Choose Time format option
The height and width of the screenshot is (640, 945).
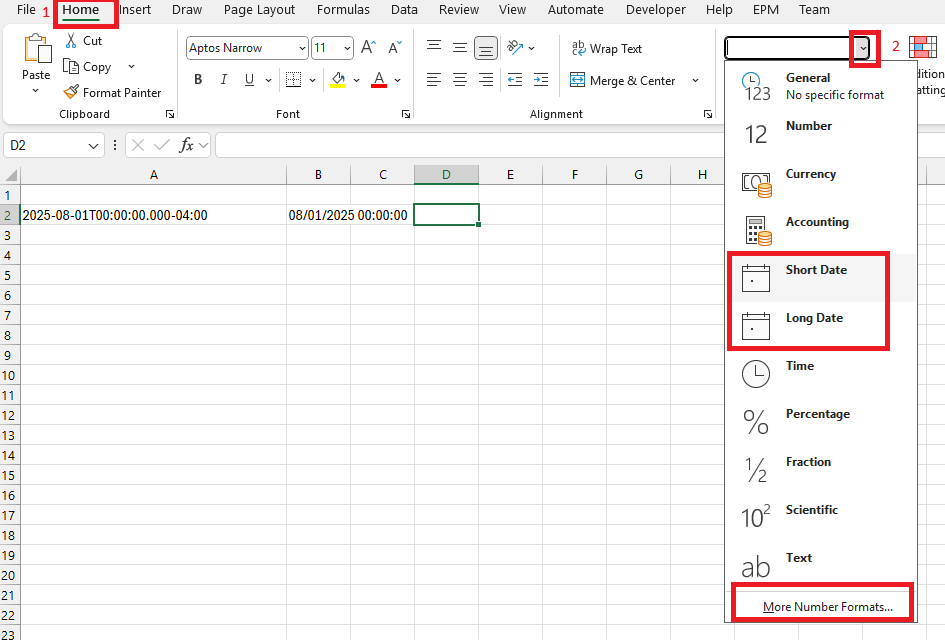point(821,374)
